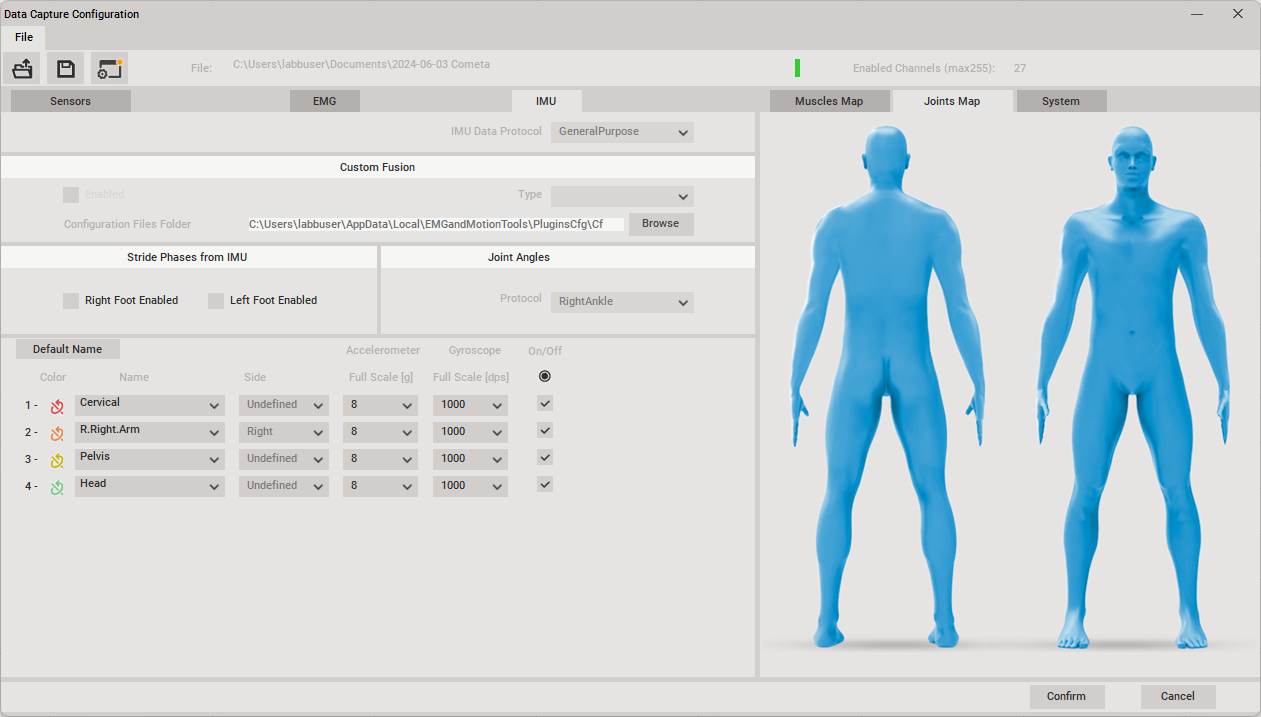
Task: Click the green enabled channels status indicator
Action: point(797,68)
